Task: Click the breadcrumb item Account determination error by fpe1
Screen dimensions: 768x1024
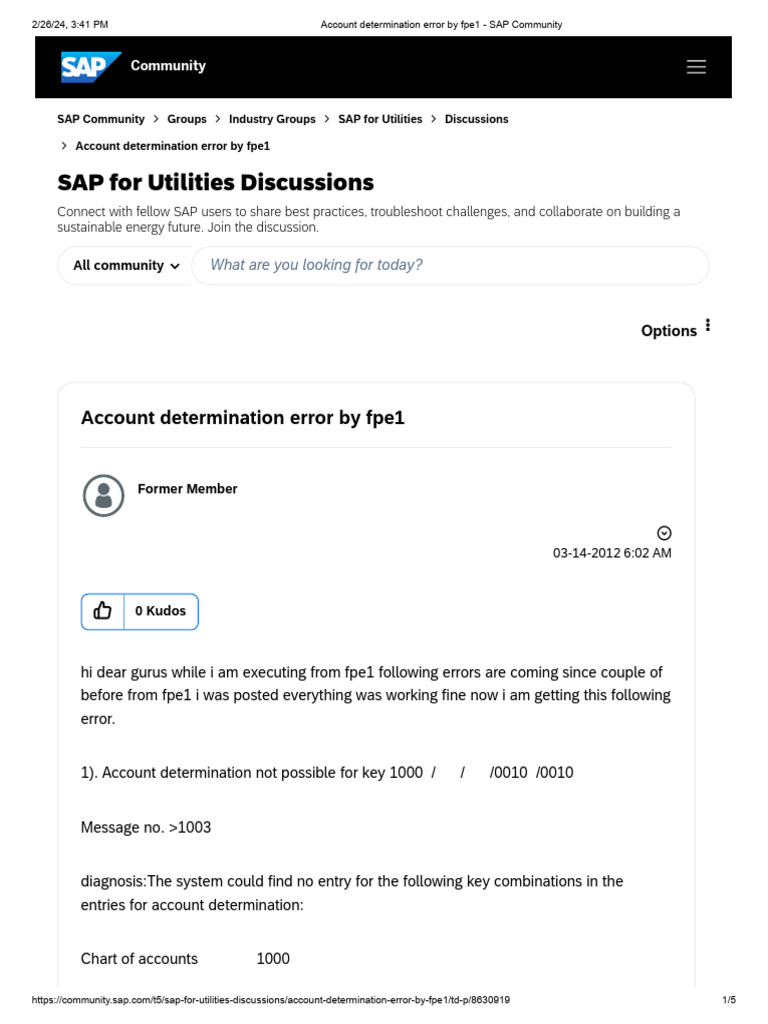Action: (172, 146)
